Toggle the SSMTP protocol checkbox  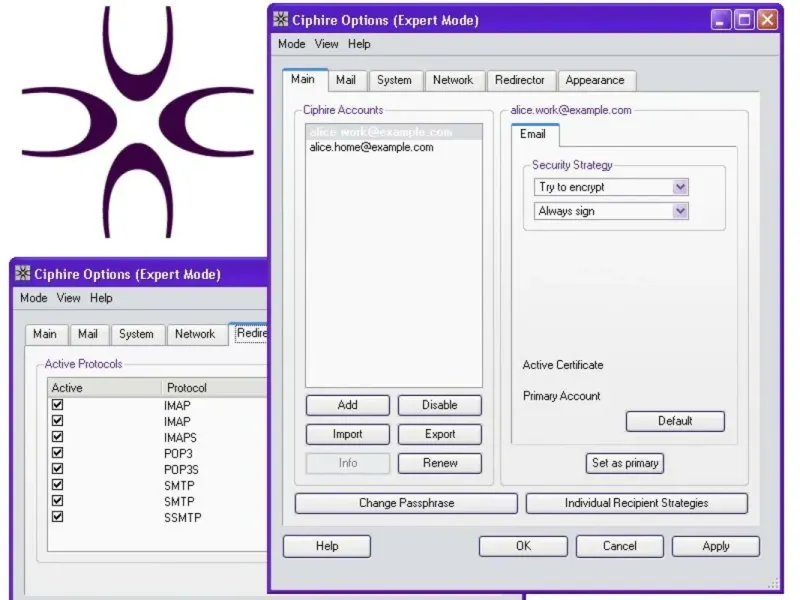click(58, 516)
